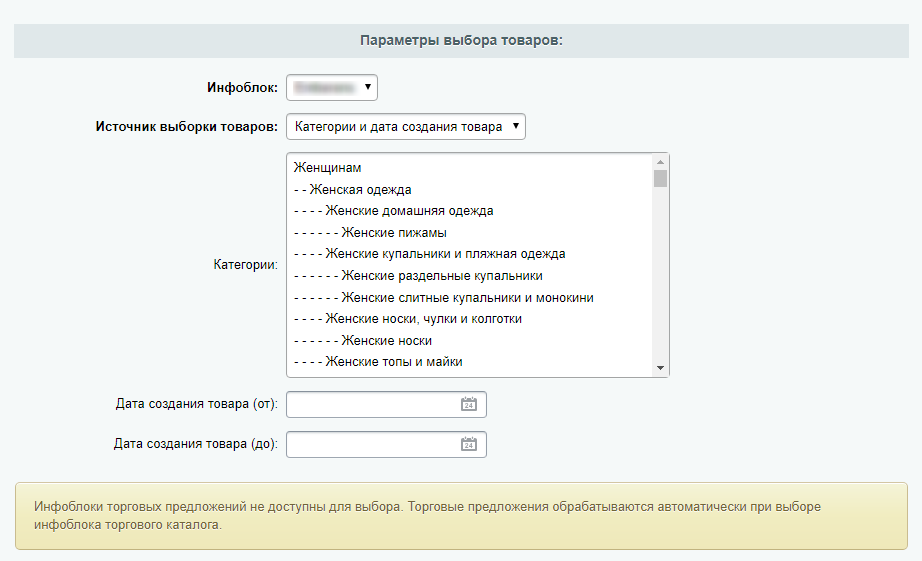The image size is (922, 561).
Task: Open calendar for creation date (до)
Action: point(468,444)
